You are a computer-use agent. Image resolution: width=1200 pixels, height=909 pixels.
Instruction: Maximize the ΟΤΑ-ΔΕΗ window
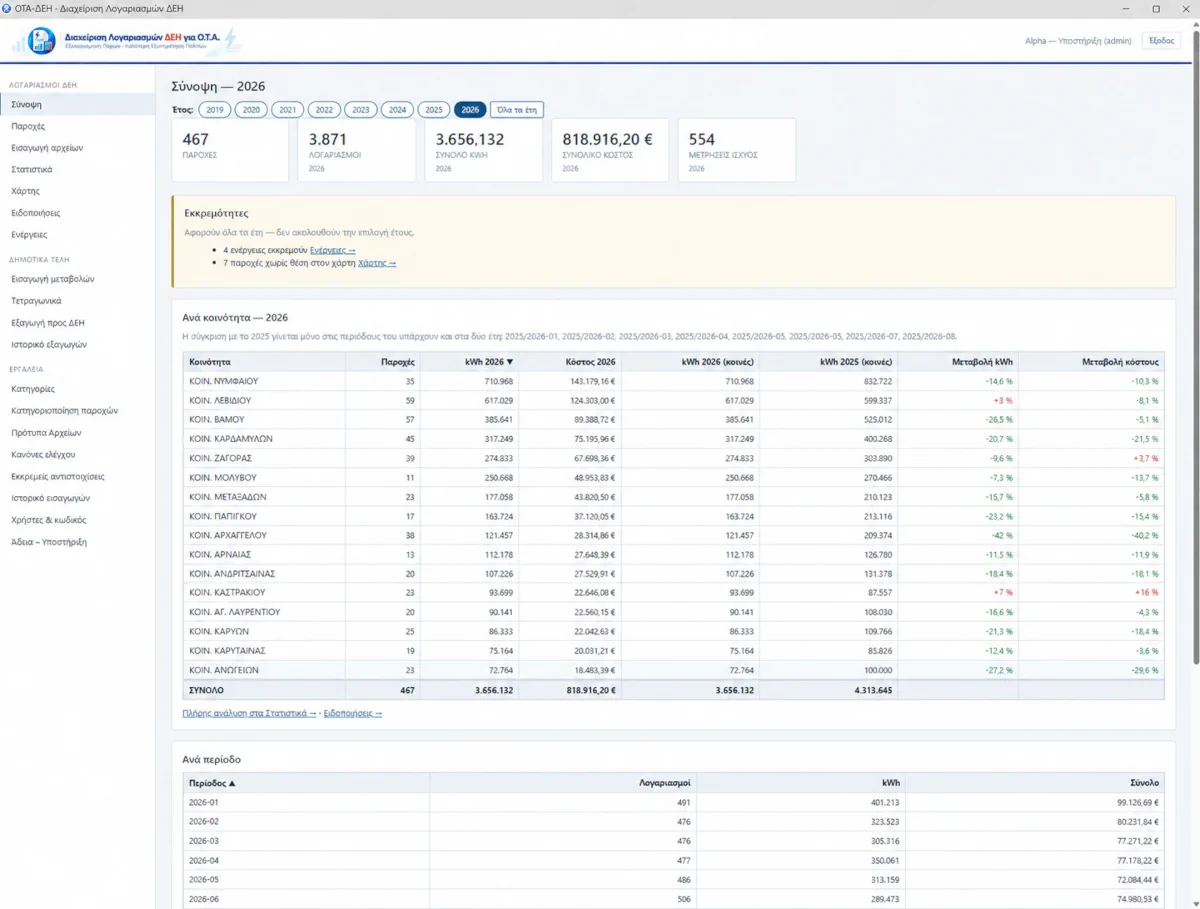1156,8
